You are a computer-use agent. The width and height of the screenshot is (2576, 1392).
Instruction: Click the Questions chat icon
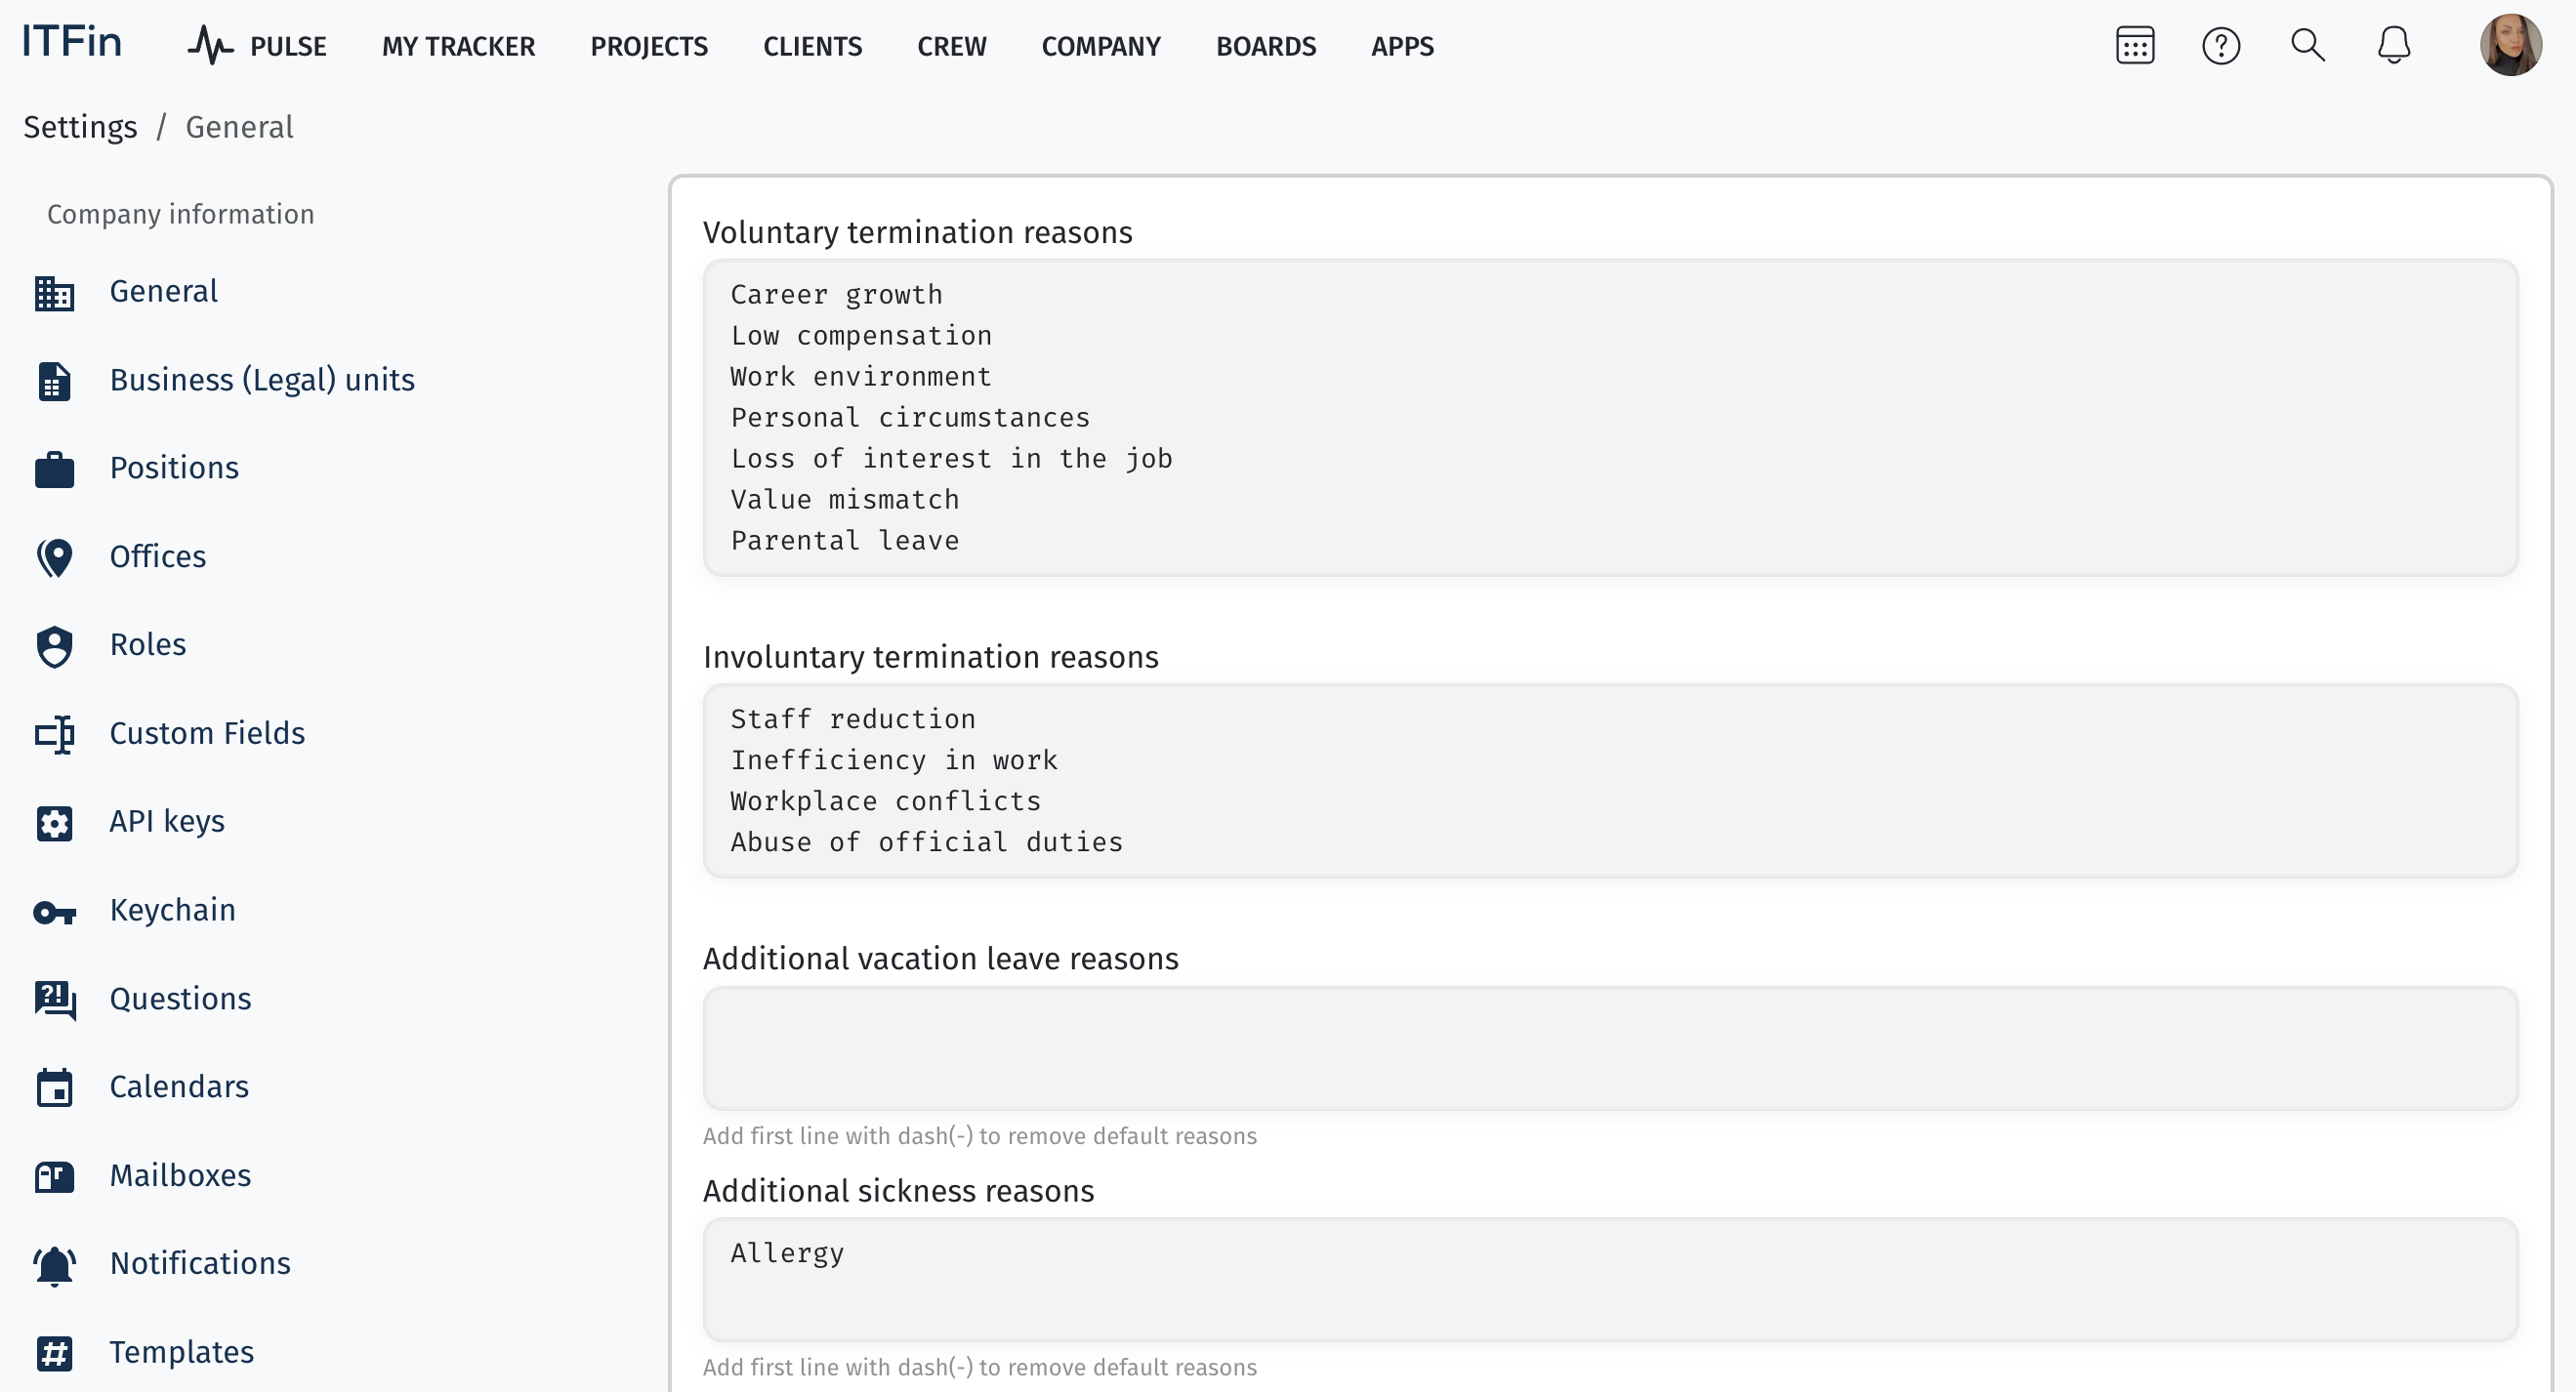click(54, 1000)
